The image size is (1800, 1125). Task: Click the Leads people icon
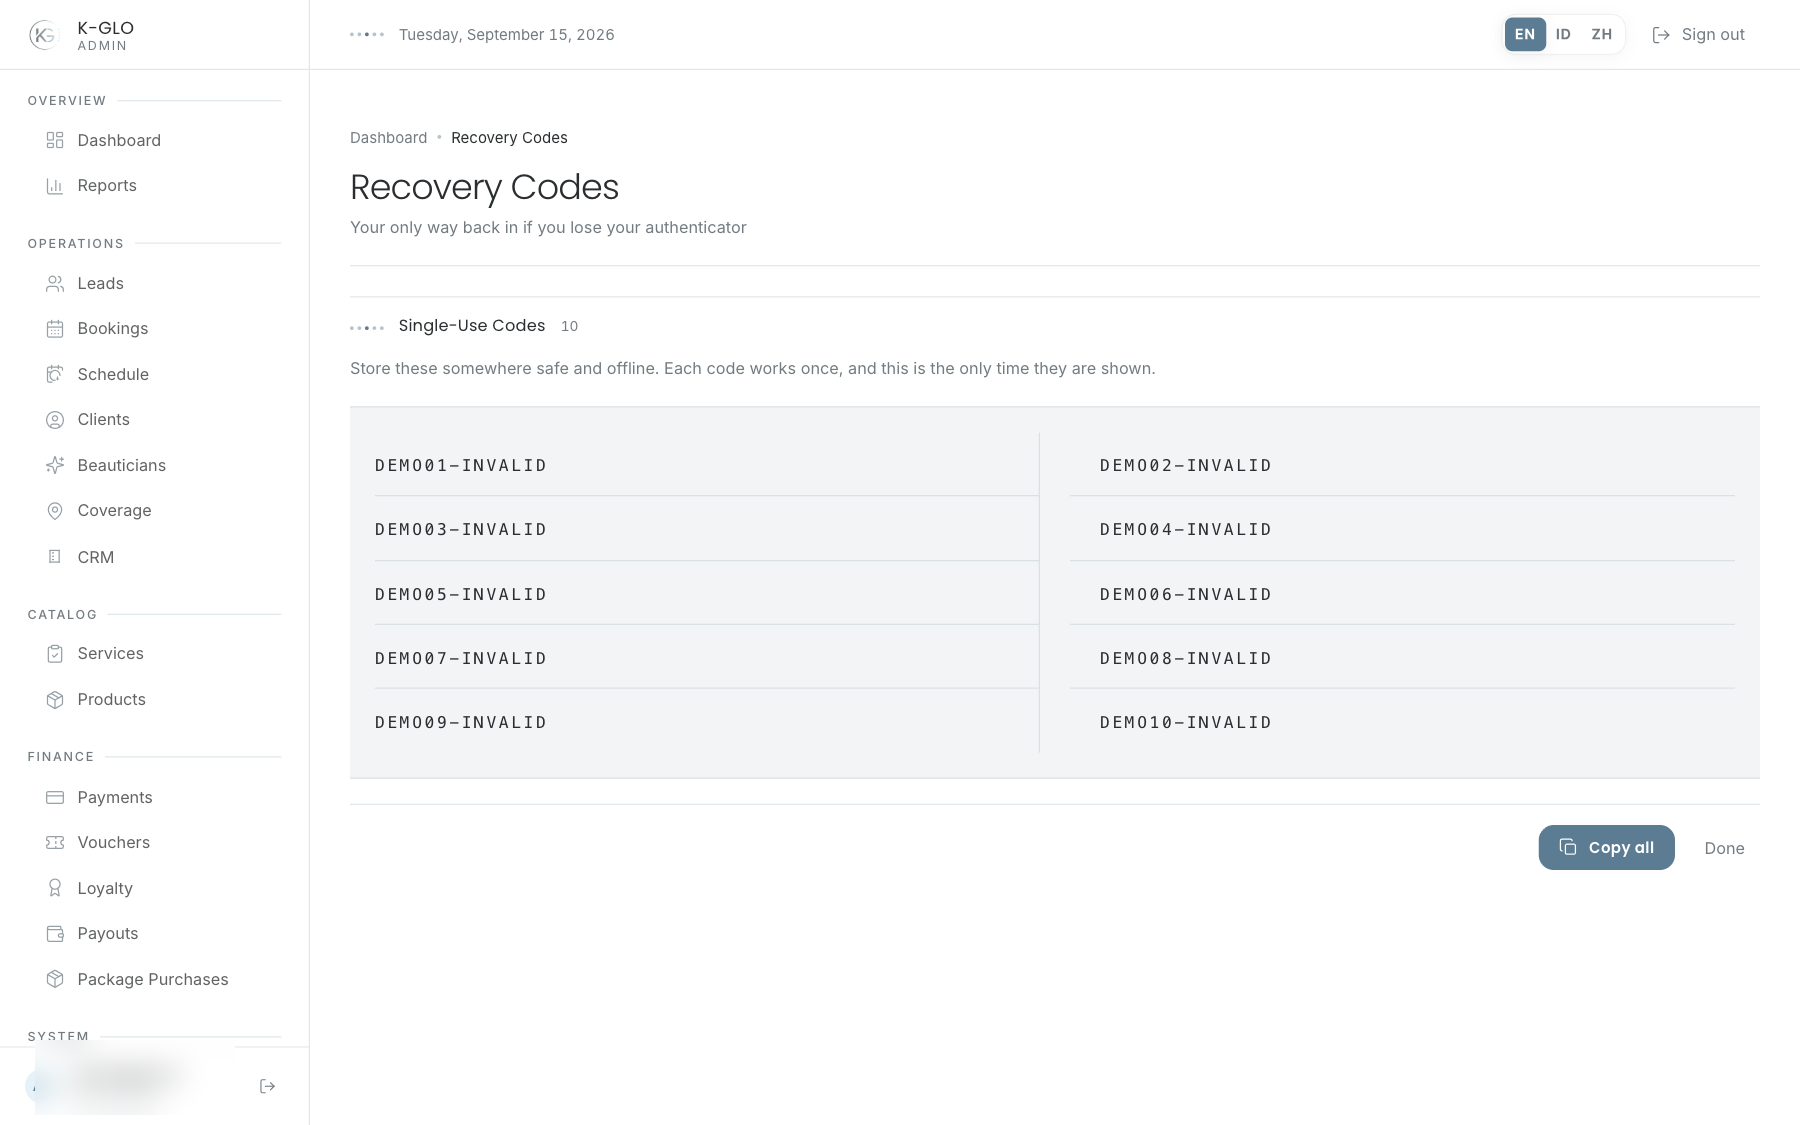55,284
